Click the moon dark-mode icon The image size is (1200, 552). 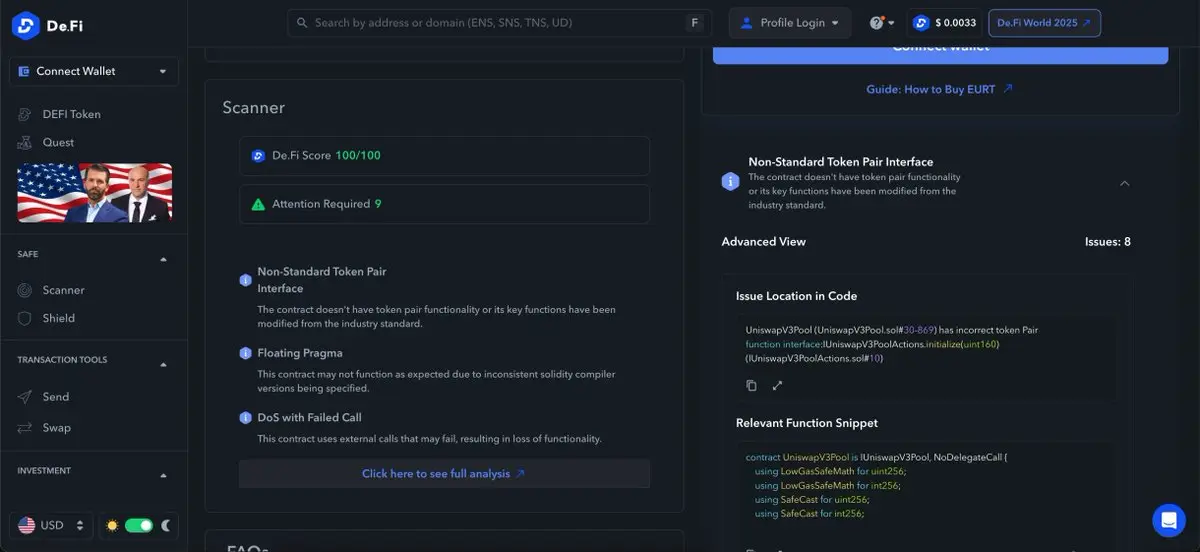click(166, 525)
